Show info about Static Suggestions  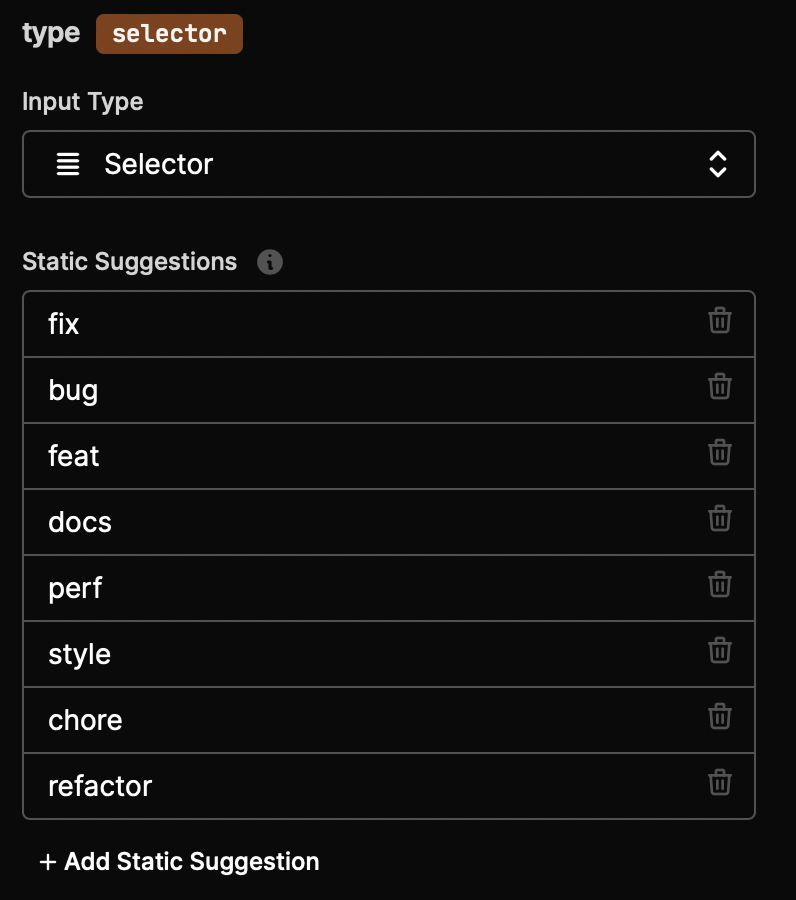(x=270, y=262)
